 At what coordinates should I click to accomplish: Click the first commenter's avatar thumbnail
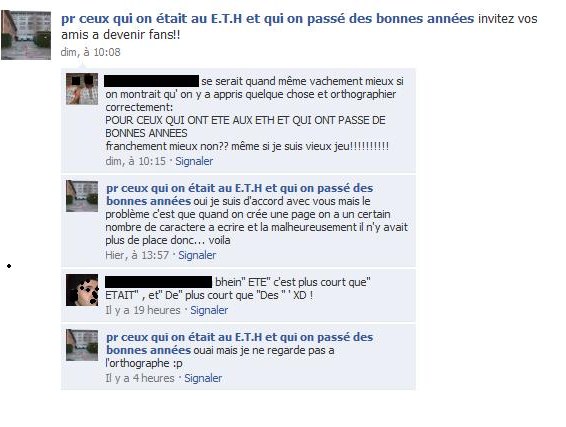82,89
